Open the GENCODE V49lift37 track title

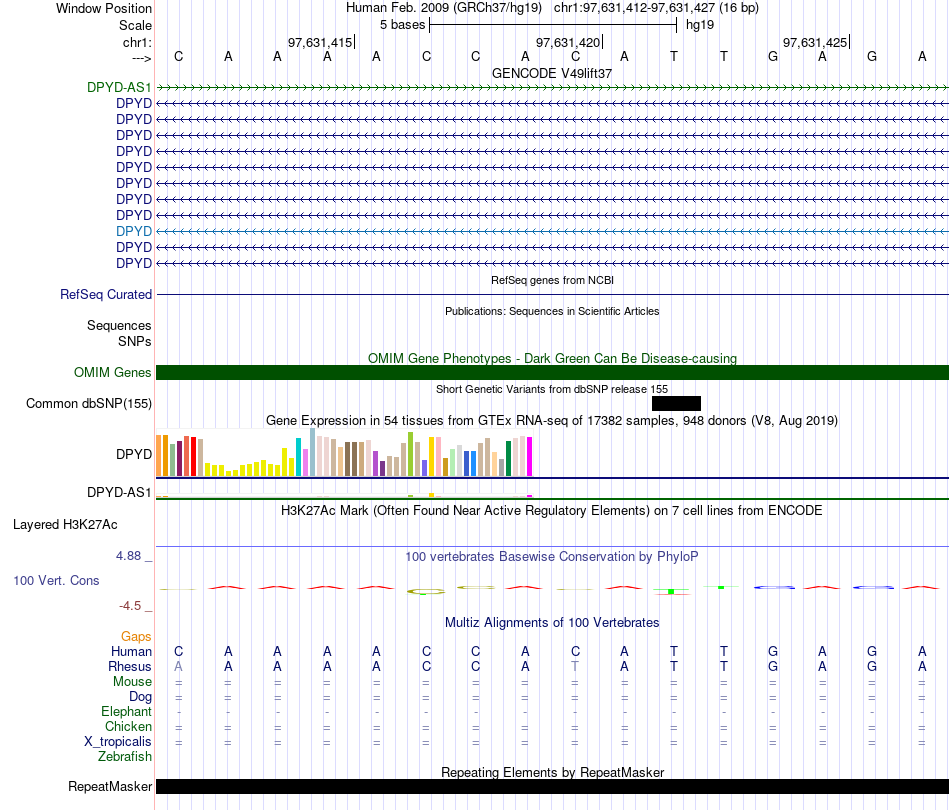(x=552, y=73)
